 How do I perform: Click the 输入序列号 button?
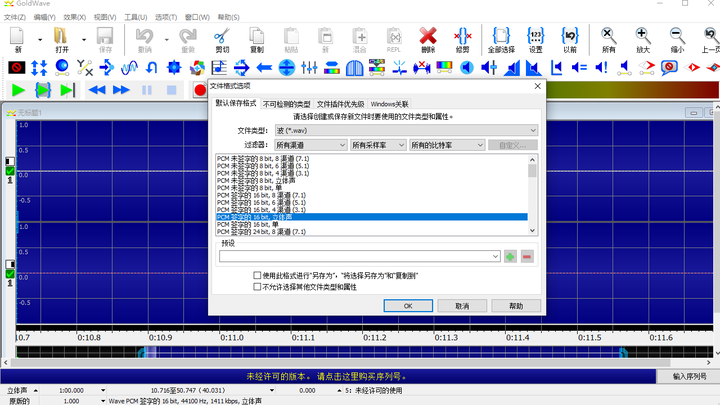point(689,377)
